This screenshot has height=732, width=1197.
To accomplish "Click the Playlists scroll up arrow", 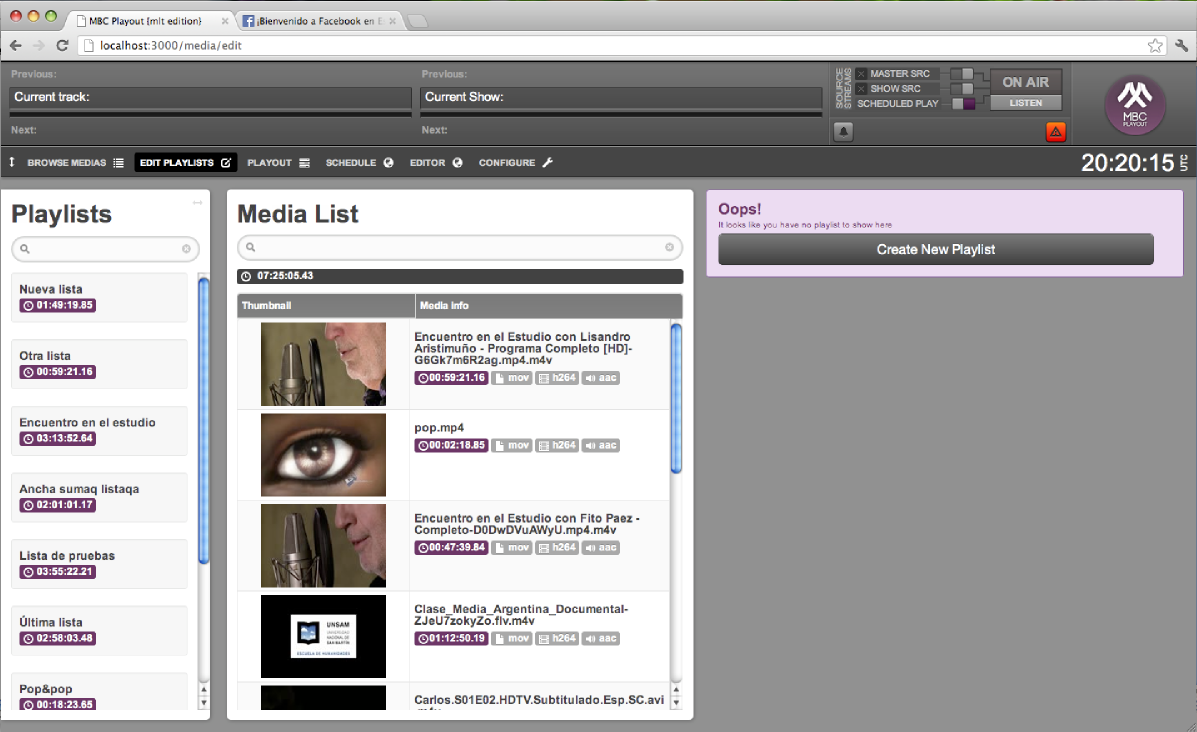I will 204,690.
